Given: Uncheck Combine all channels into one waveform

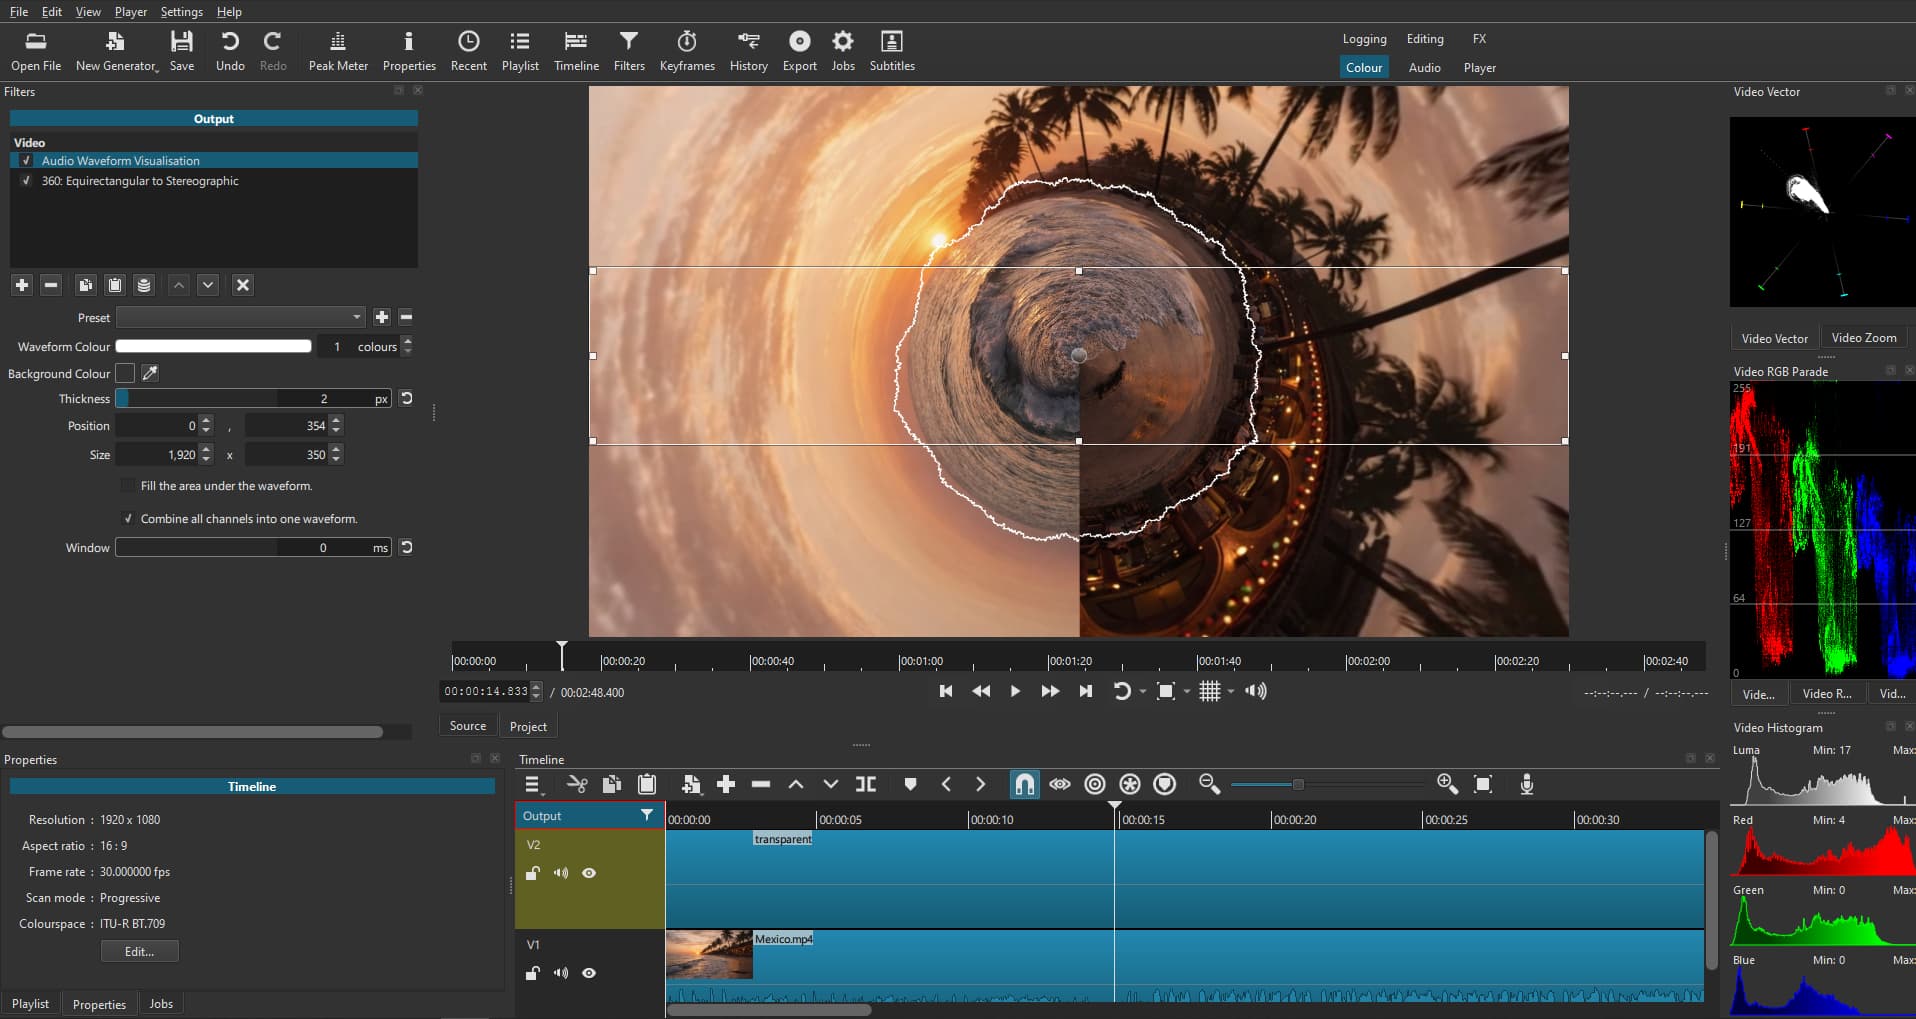Looking at the screenshot, I should 128,519.
